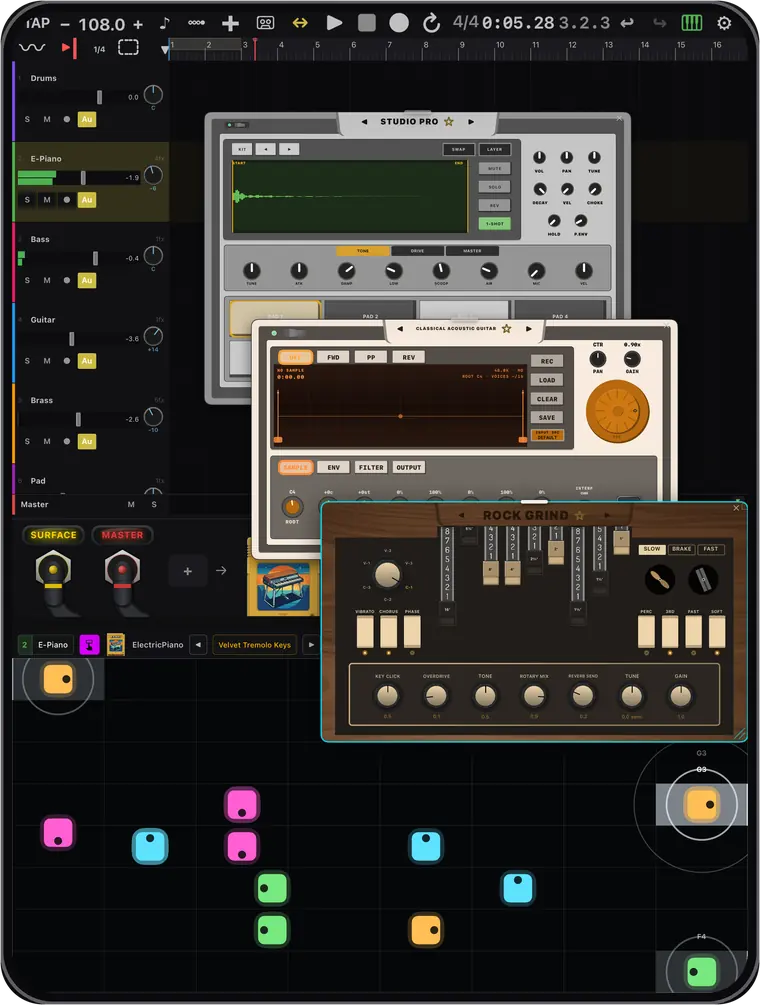Go to next Studio Pro preset
760x1005 pixels.
pyautogui.click(x=471, y=122)
